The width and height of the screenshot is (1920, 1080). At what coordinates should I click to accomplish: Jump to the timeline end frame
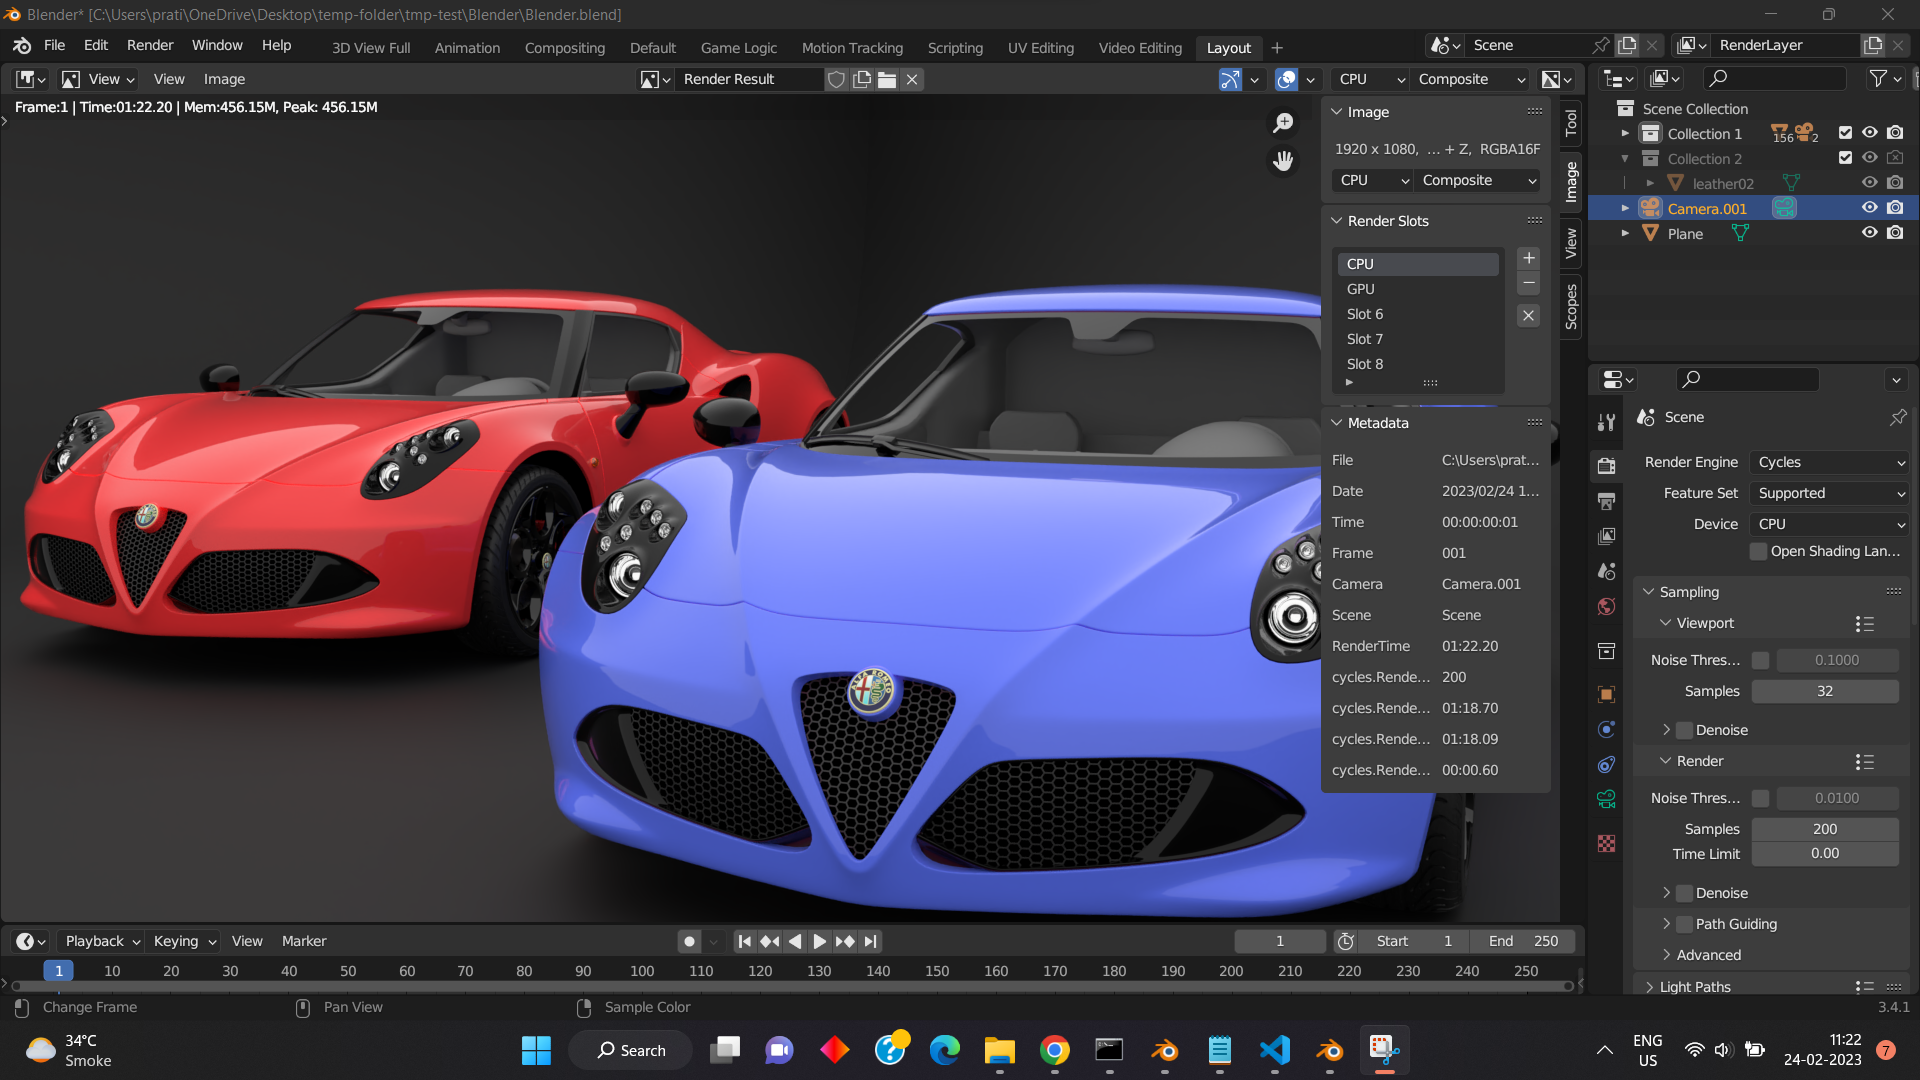[870, 941]
